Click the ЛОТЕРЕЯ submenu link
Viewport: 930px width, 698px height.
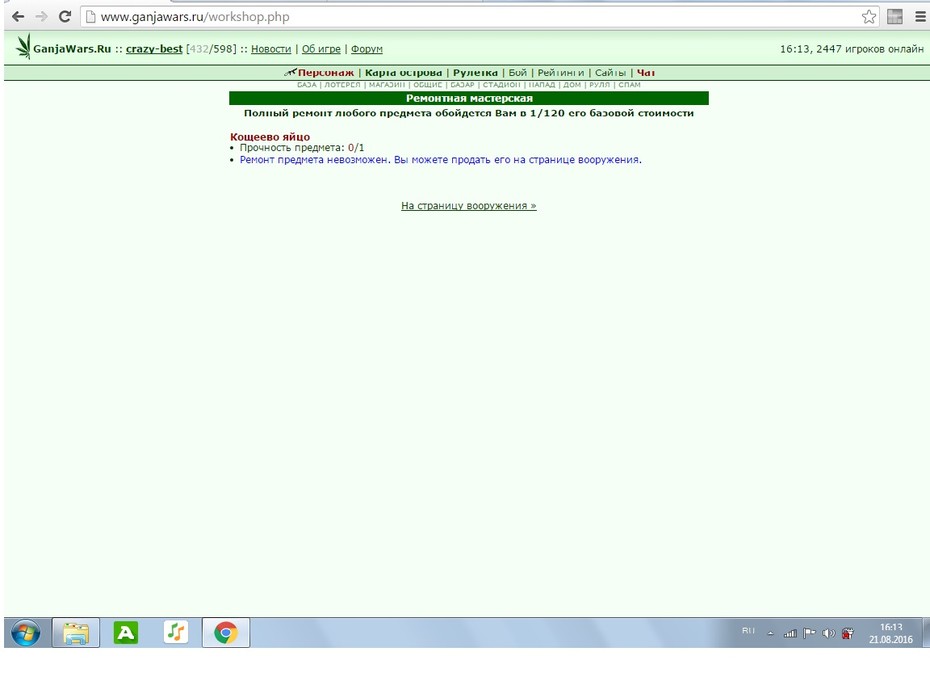[342, 85]
